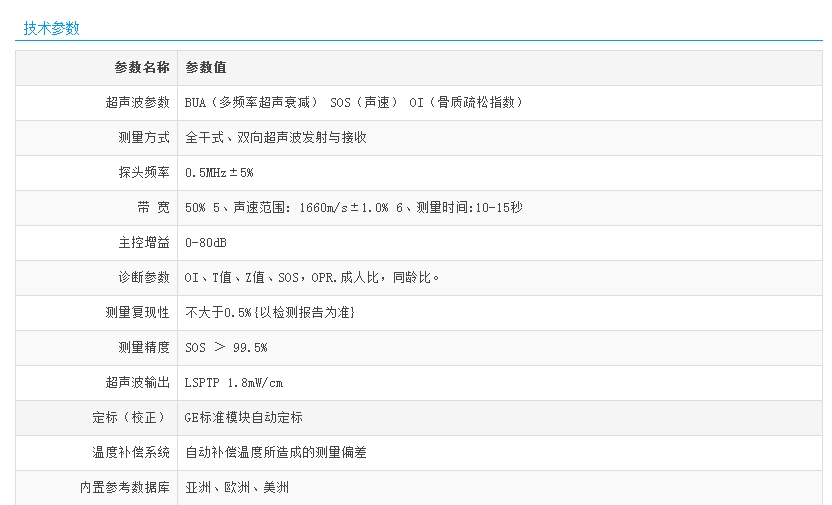Click the 0-80dB gain value

206,242
